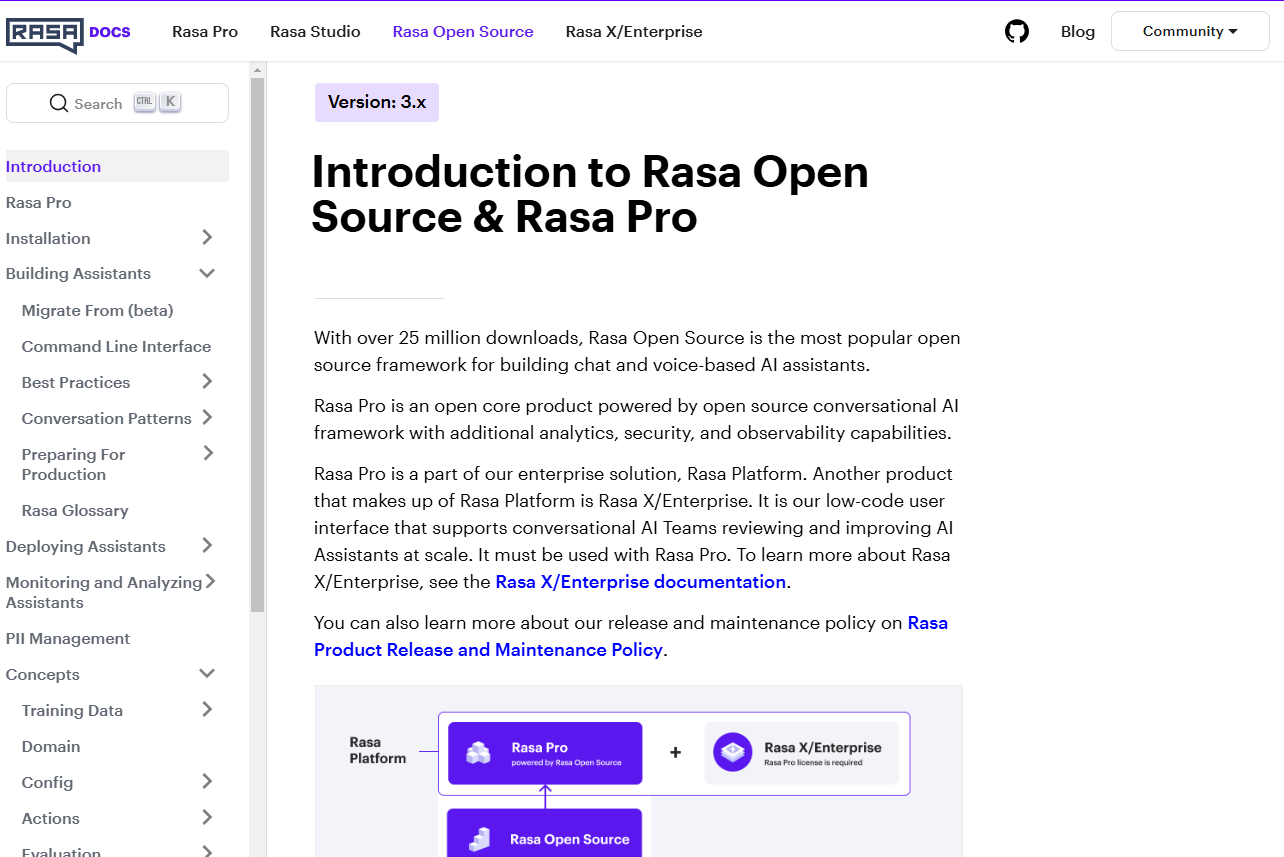Open the Rasa X/Enterprise documentation link
The width and height of the screenshot is (1284, 857).
640,582
